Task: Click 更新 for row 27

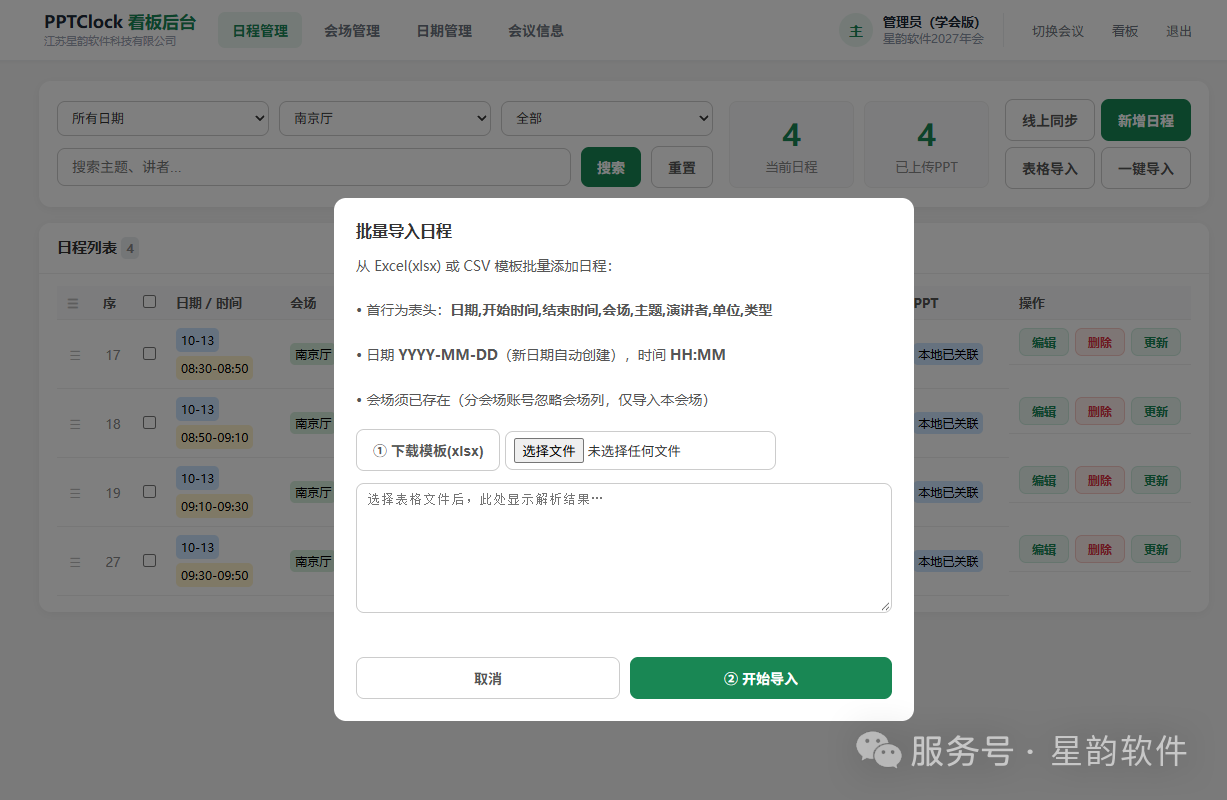Action: click(1156, 549)
